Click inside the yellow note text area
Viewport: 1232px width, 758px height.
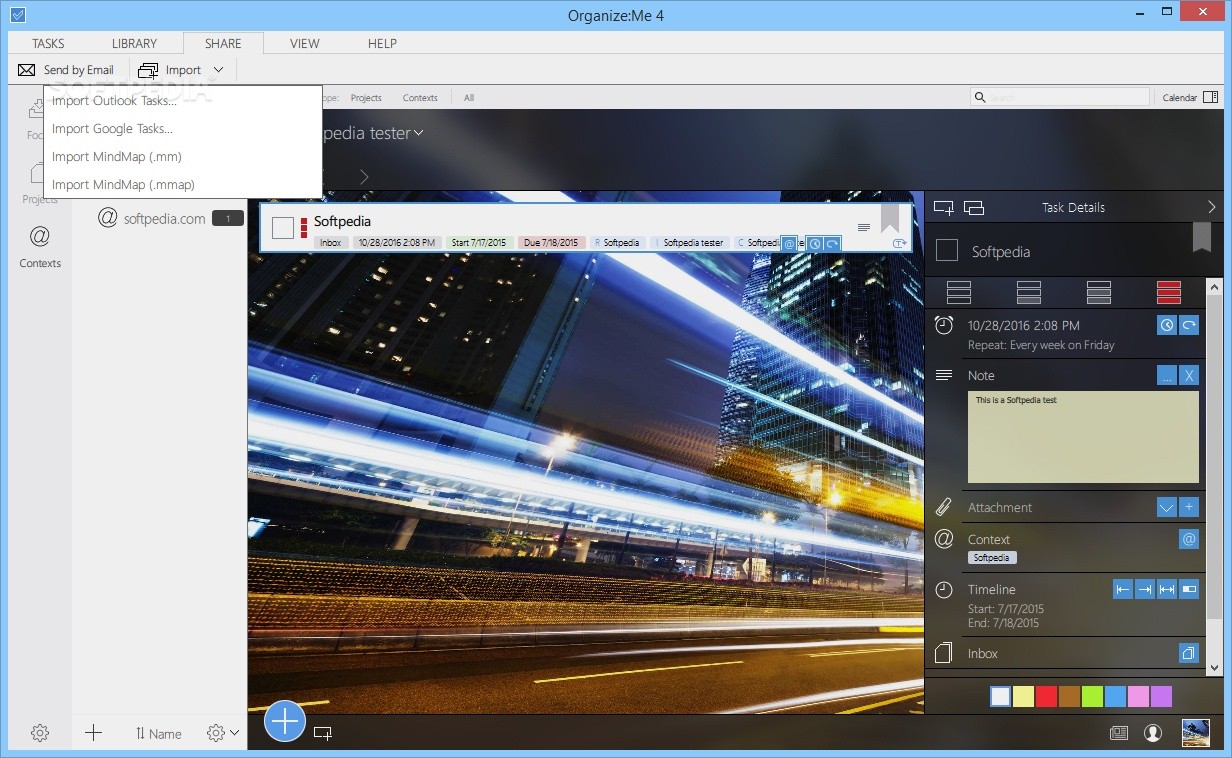(1083, 437)
